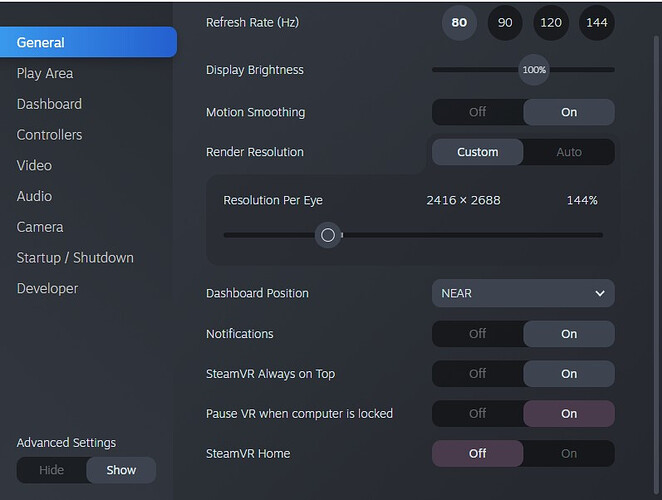Turn Motion Smoothing off
Screen dimensions: 662x500
tap(478, 112)
